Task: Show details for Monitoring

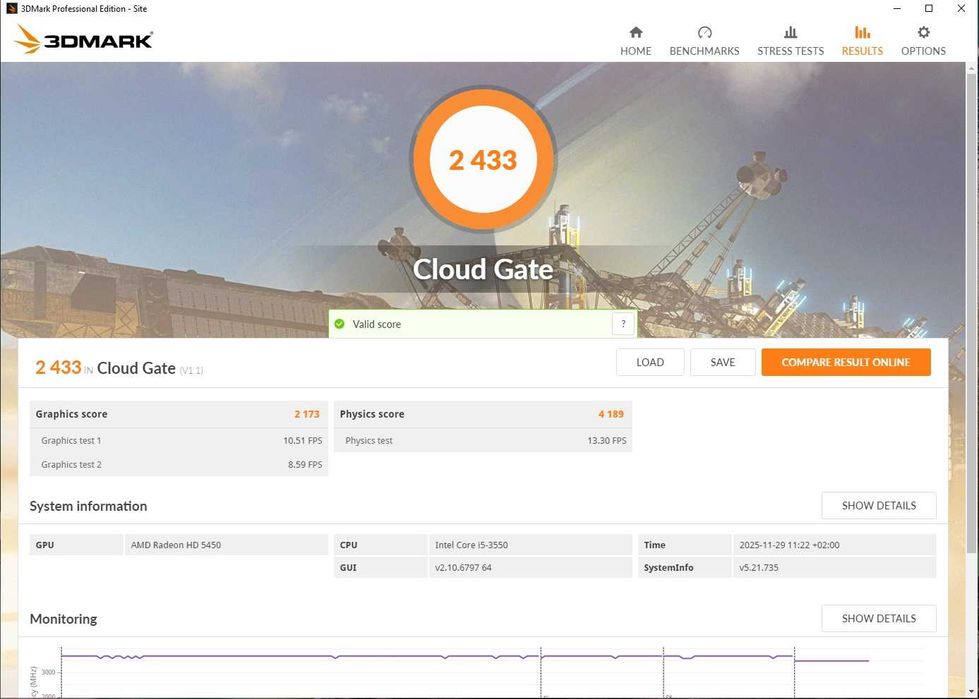Action: pos(878,618)
